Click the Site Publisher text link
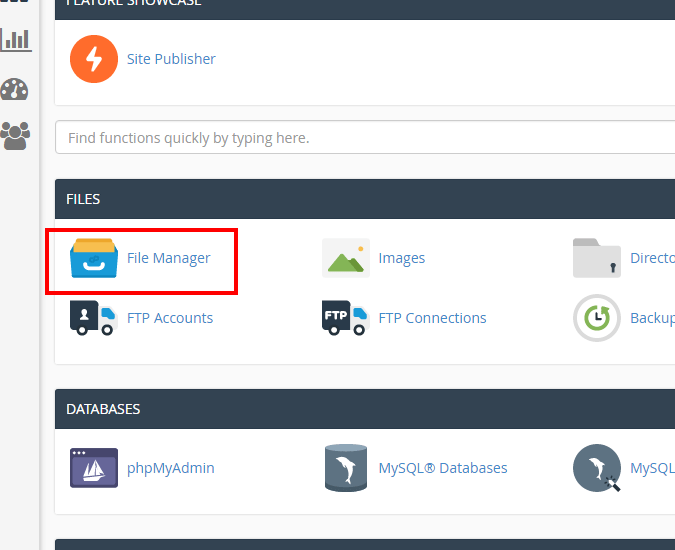This screenshot has width=675, height=550. tap(171, 59)
